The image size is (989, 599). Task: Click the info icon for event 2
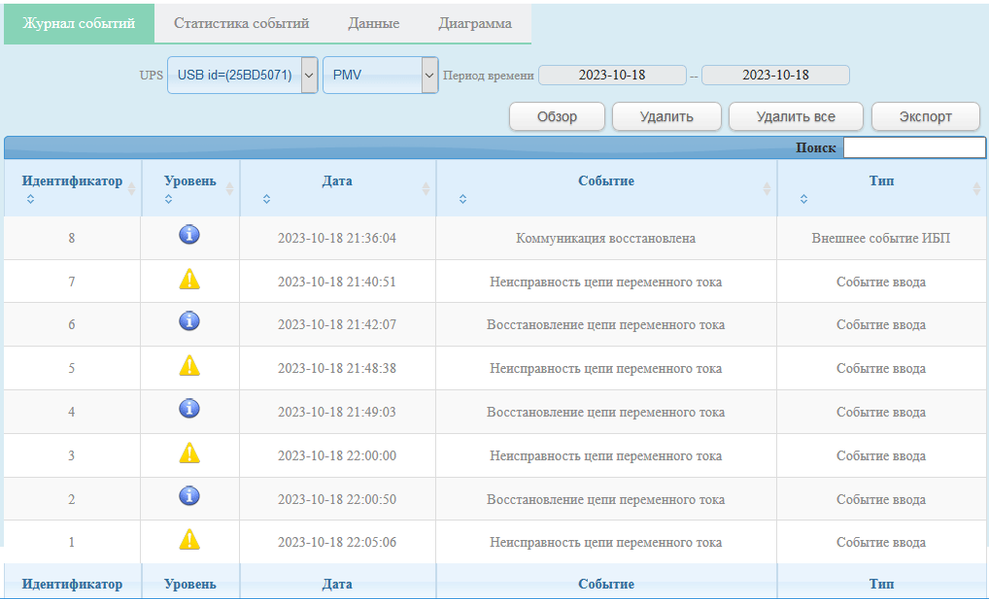click(x=189, y=496)
